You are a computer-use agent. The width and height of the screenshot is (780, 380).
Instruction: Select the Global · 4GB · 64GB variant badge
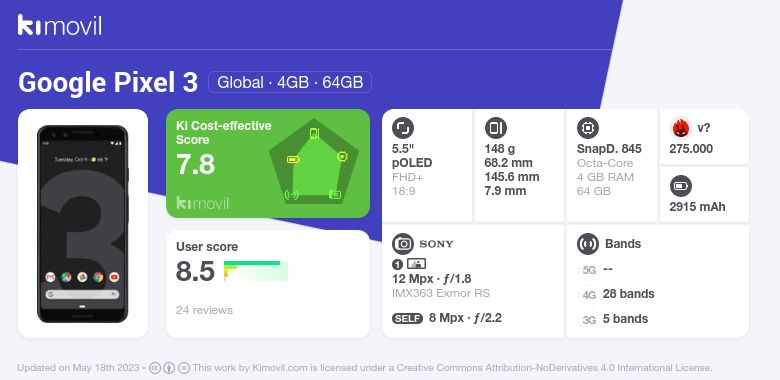point(290,82)
